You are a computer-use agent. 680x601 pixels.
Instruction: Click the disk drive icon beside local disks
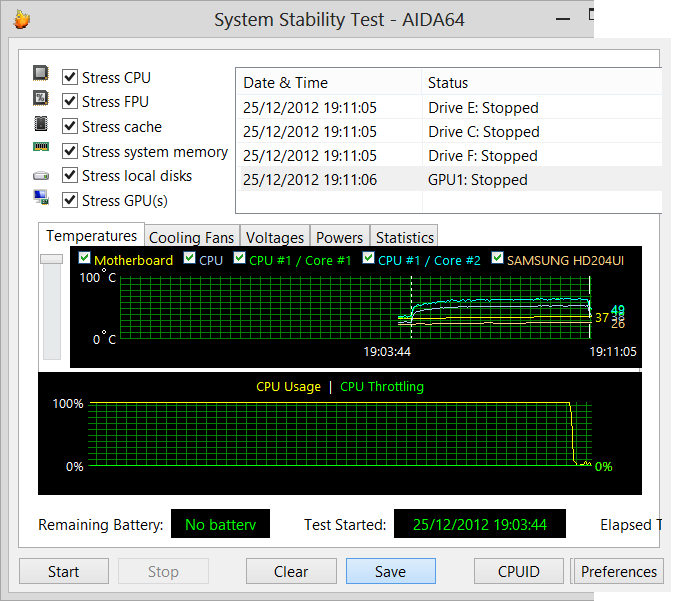pos(41,175)
